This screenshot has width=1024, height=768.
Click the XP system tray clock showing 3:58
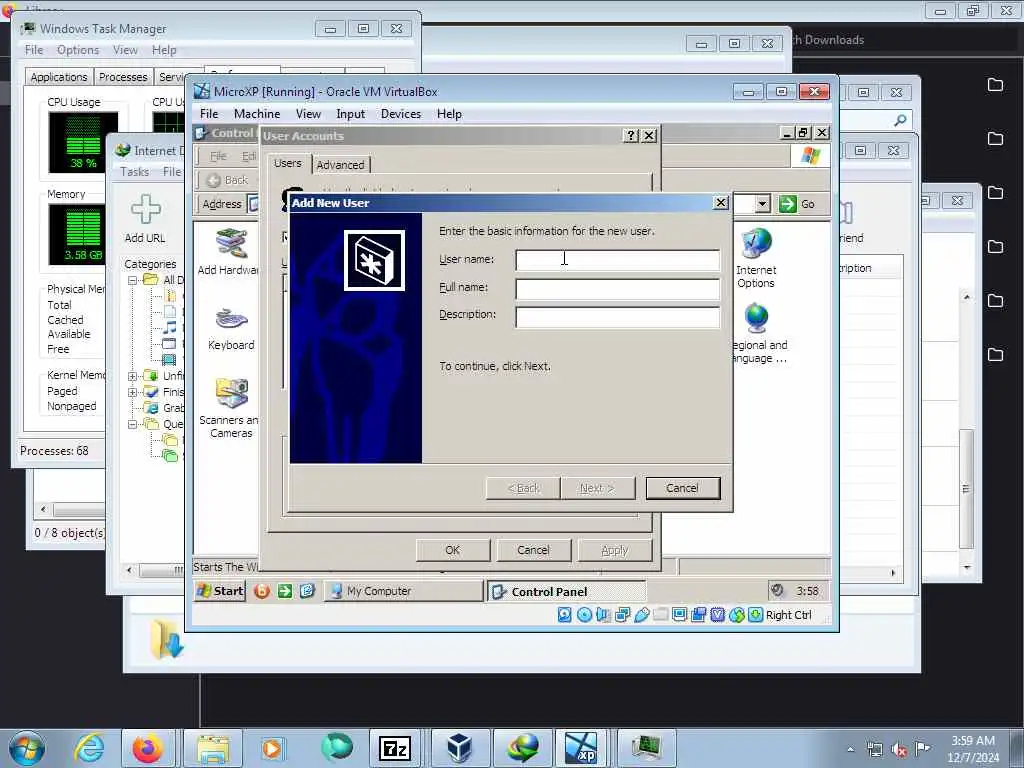point(807,591)
